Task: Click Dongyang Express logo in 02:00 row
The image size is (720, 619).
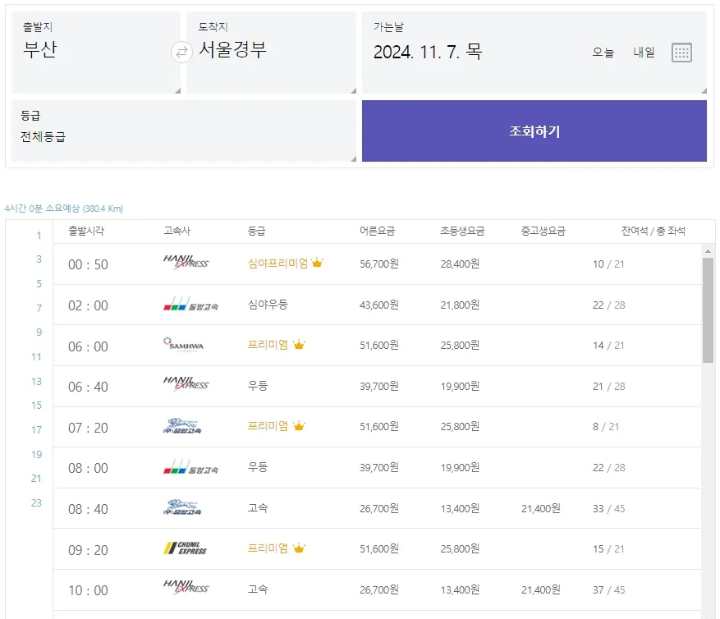Action: [x=191, y=304]
